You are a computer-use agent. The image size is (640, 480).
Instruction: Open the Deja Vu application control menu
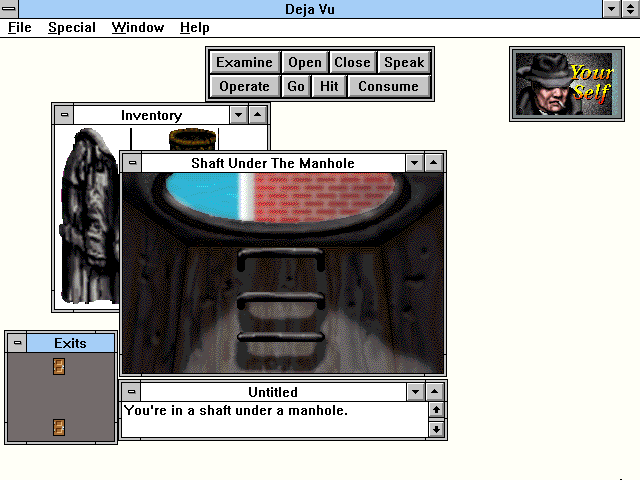9,9
